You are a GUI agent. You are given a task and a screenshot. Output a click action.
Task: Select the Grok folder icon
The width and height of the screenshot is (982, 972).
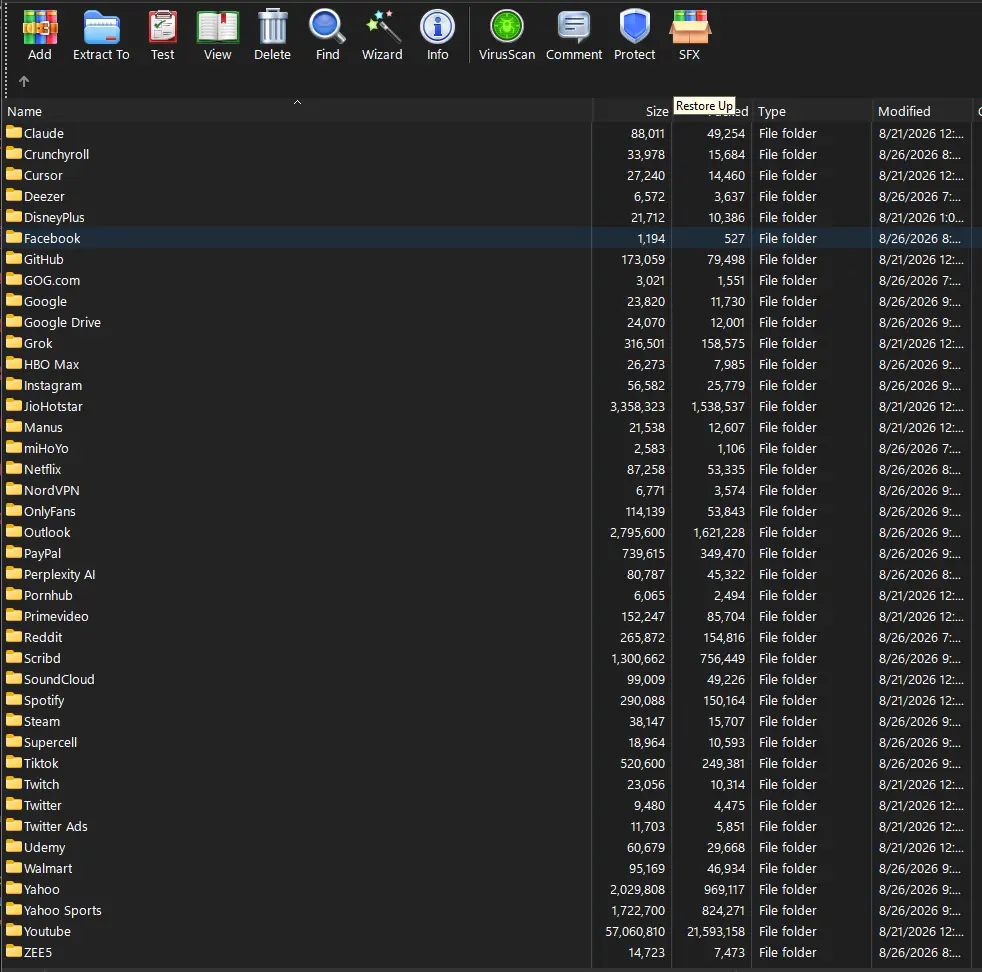coord(14,342)
